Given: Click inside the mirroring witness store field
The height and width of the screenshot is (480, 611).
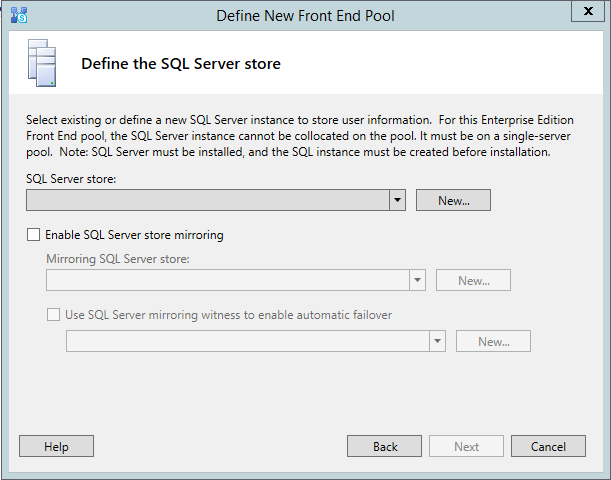Looking at the screenshot, I should [247, 341].
